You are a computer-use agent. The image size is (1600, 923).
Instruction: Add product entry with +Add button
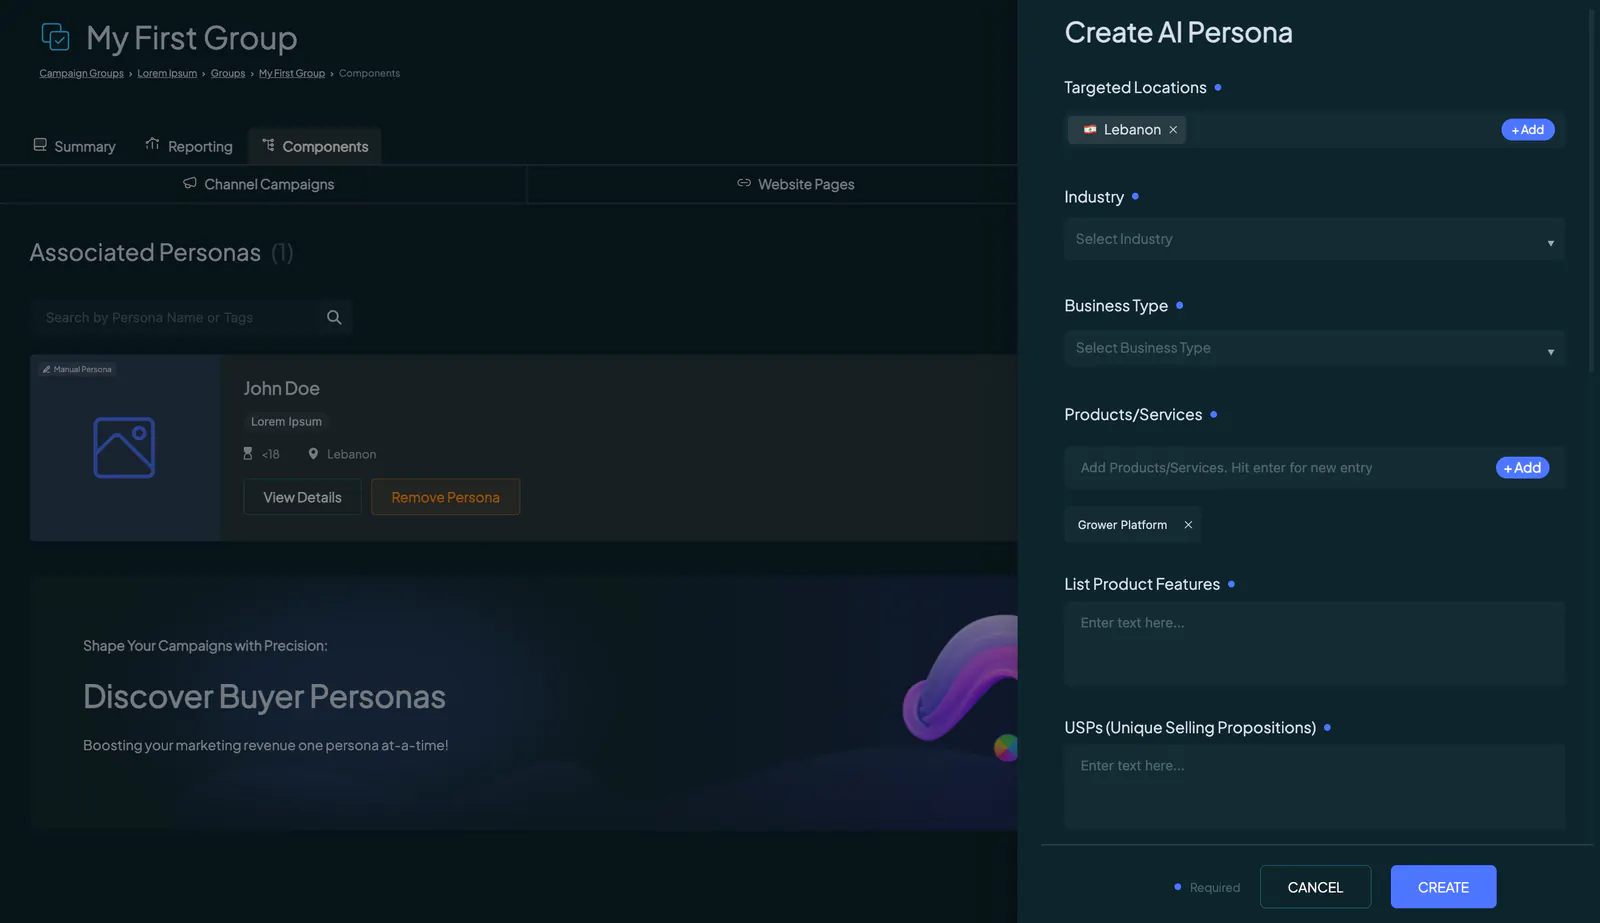pyautogui.click(x=1522, y=468)
